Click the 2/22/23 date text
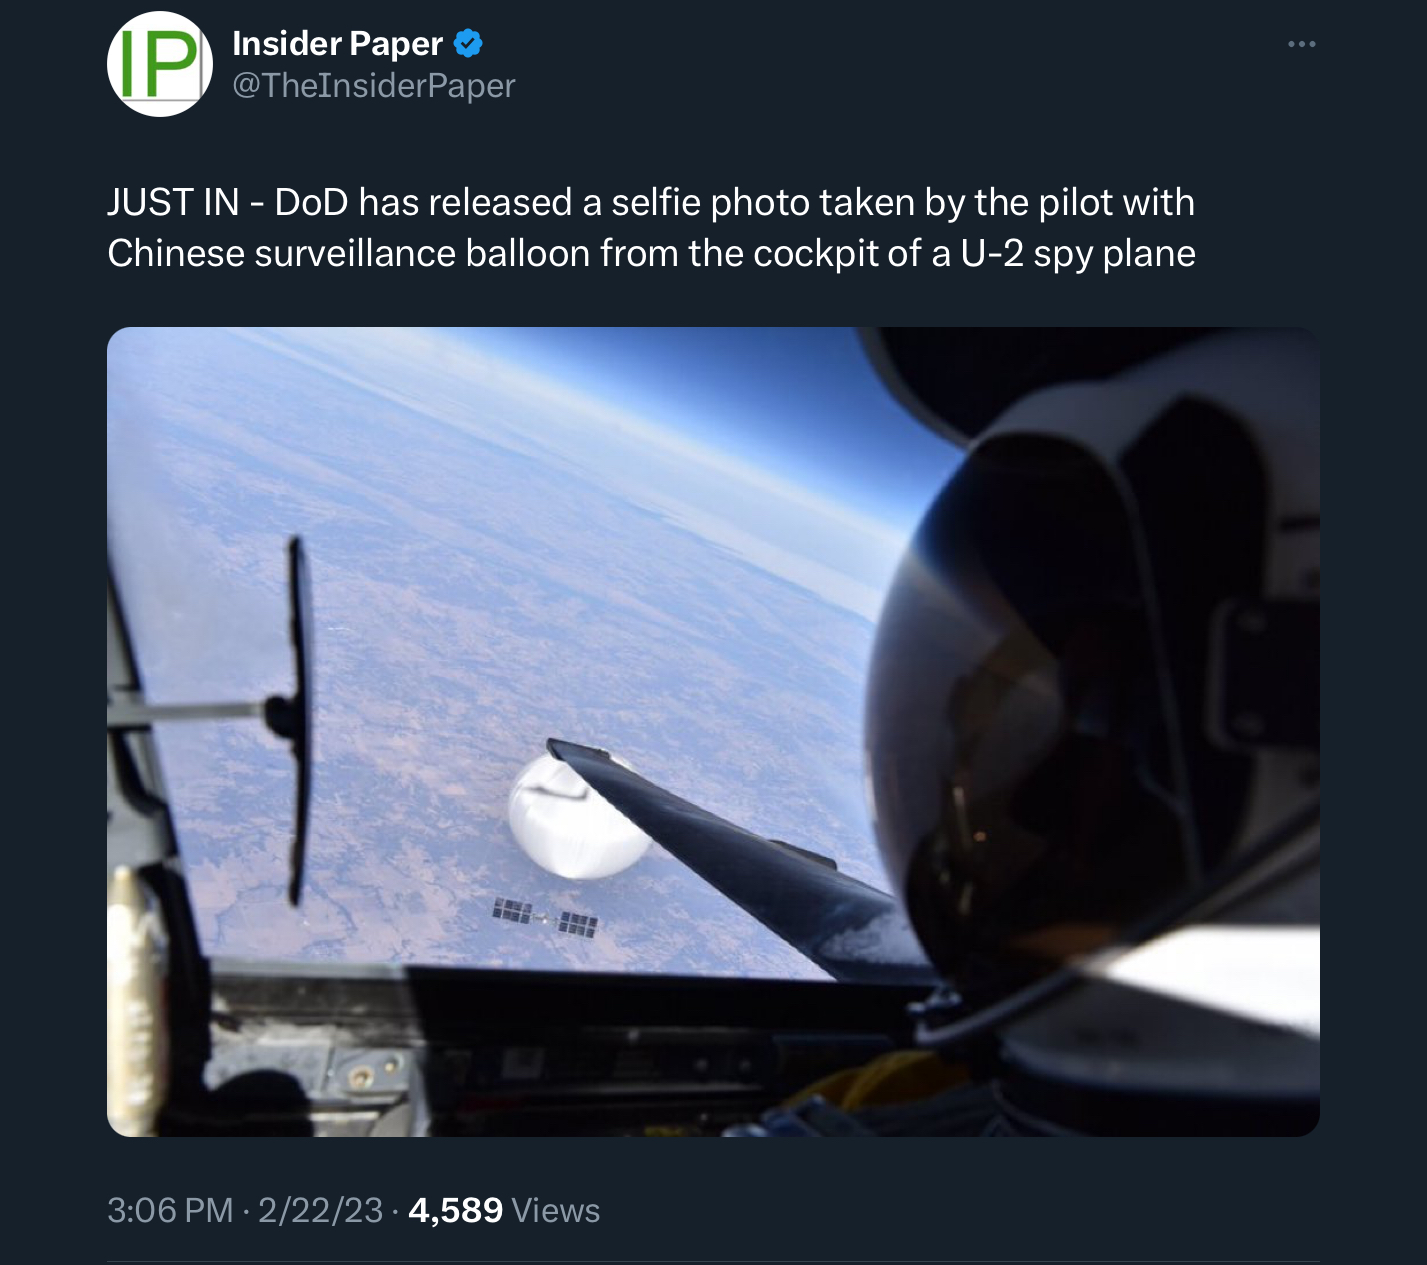 click(320, 1210)
